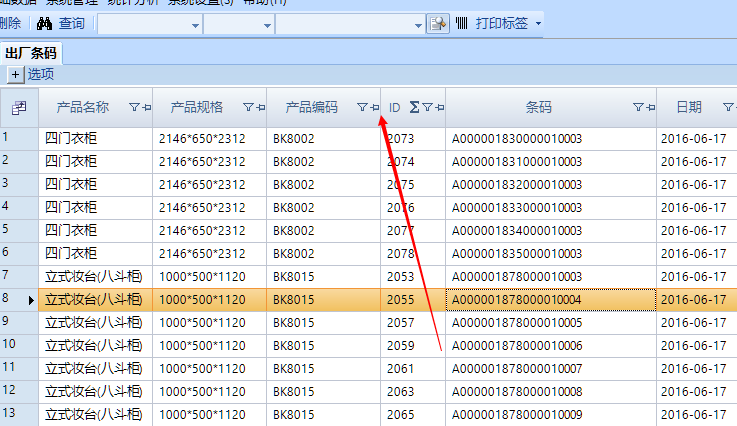This screenshot has width=737, height=426.
Task: Open filter funnel on 产品名称 column
Action: (134, 107)
